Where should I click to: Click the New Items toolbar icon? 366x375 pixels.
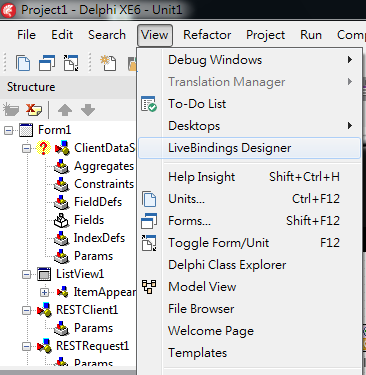pos(108,63)
